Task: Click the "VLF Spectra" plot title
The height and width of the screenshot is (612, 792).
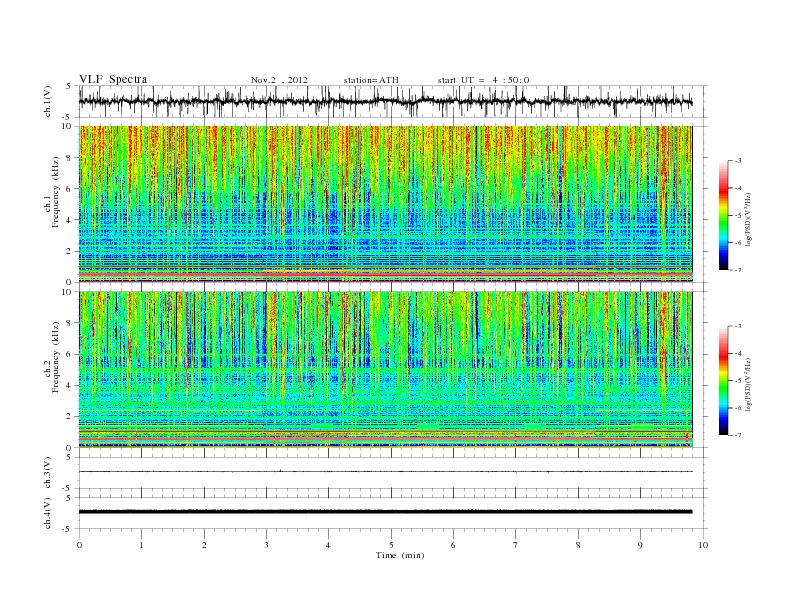Action: click(x=113, y=79)
